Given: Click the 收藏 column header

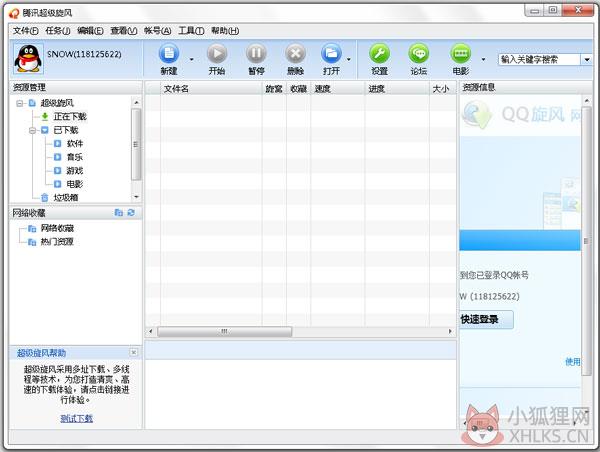Looking at the screenshot, I should tap(298, 89).
